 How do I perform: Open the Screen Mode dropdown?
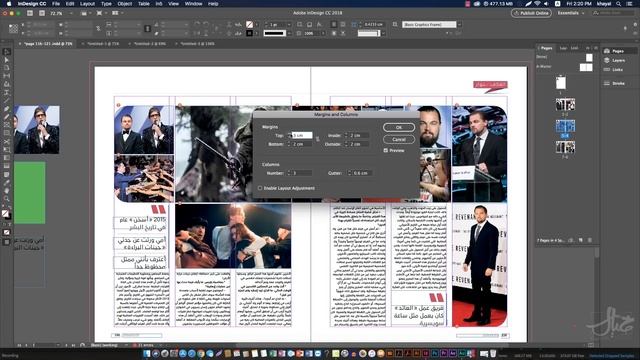click(x=100, y=13)
